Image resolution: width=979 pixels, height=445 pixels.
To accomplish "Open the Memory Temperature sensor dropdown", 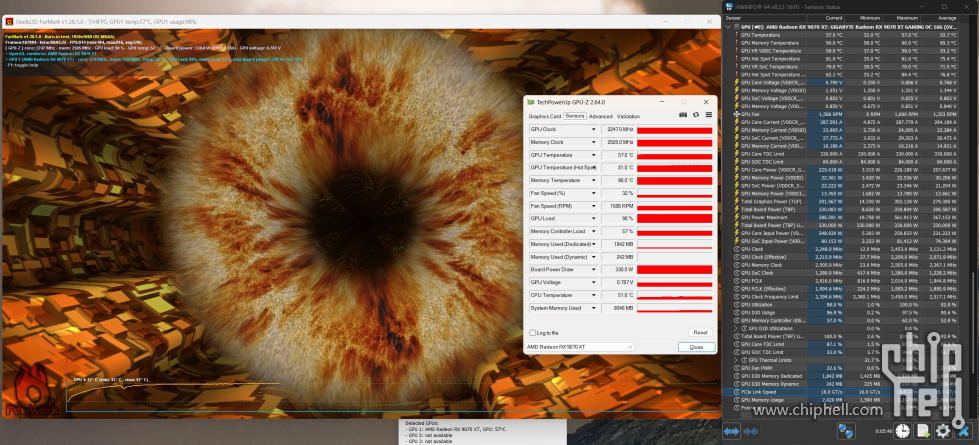I will click(x=594, y=180).
